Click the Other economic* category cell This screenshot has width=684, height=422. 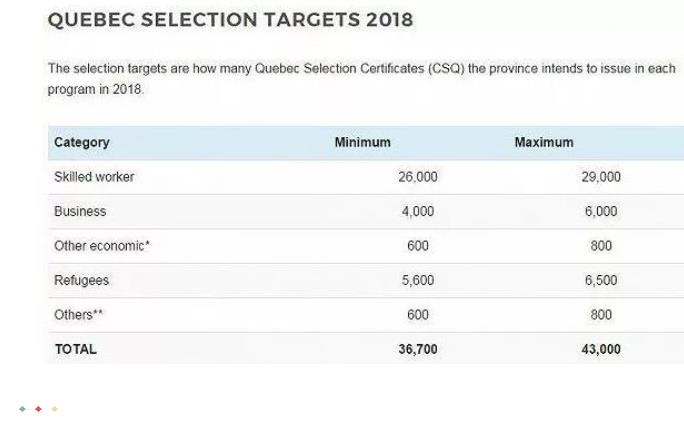(102, 246)
